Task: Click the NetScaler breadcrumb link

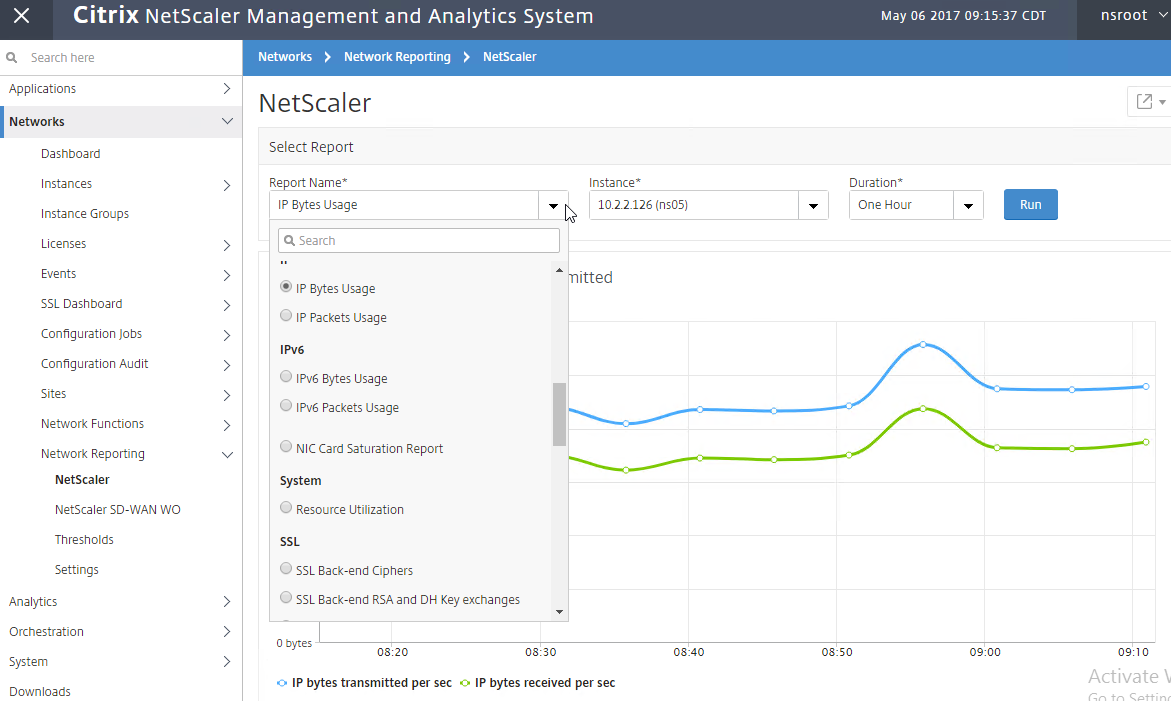Action: (x=509, y=57)
